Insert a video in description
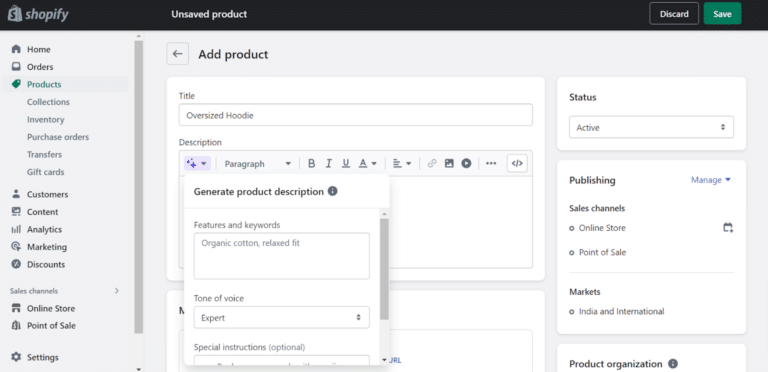 coord(466,163)
